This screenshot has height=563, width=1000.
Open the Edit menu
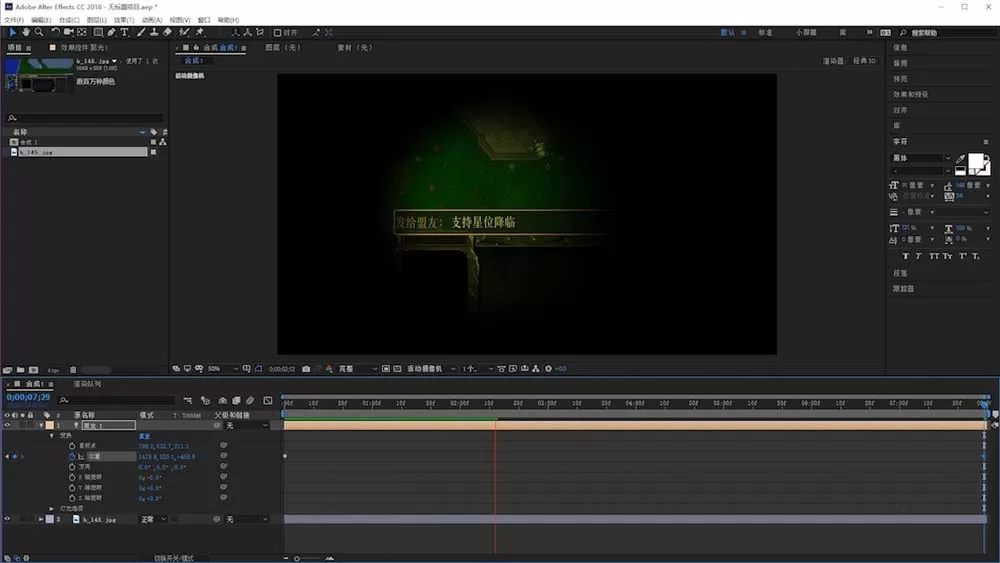tap(41, 20)
